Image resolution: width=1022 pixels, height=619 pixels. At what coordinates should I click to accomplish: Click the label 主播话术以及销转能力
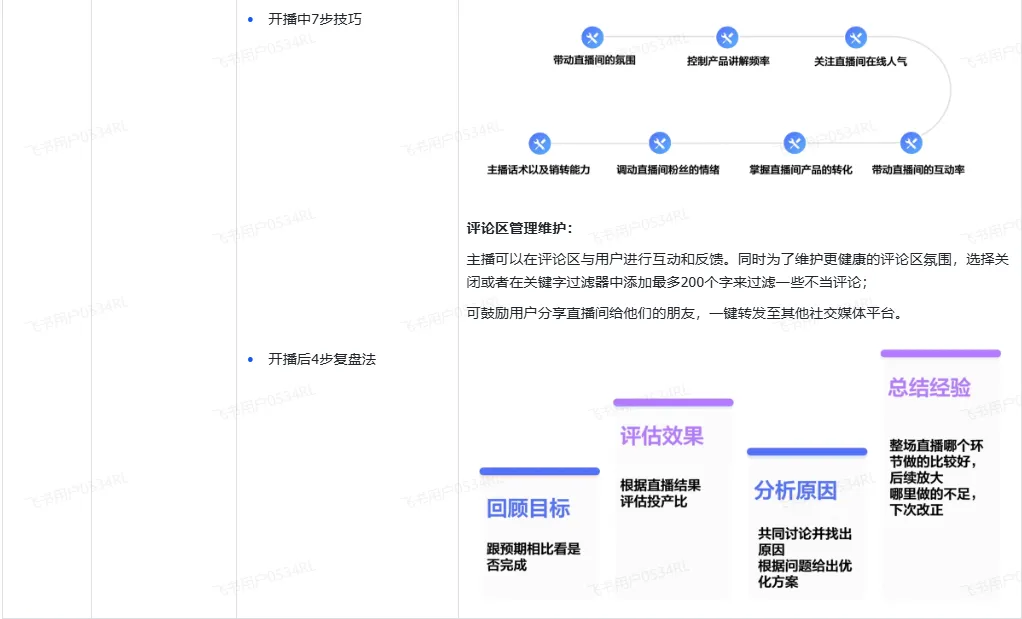point(538,169)
